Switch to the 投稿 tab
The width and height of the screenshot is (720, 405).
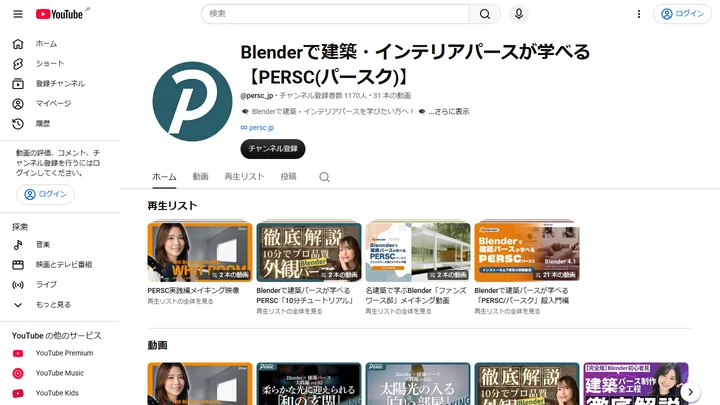pyautogui.click(x=288, y=177)
